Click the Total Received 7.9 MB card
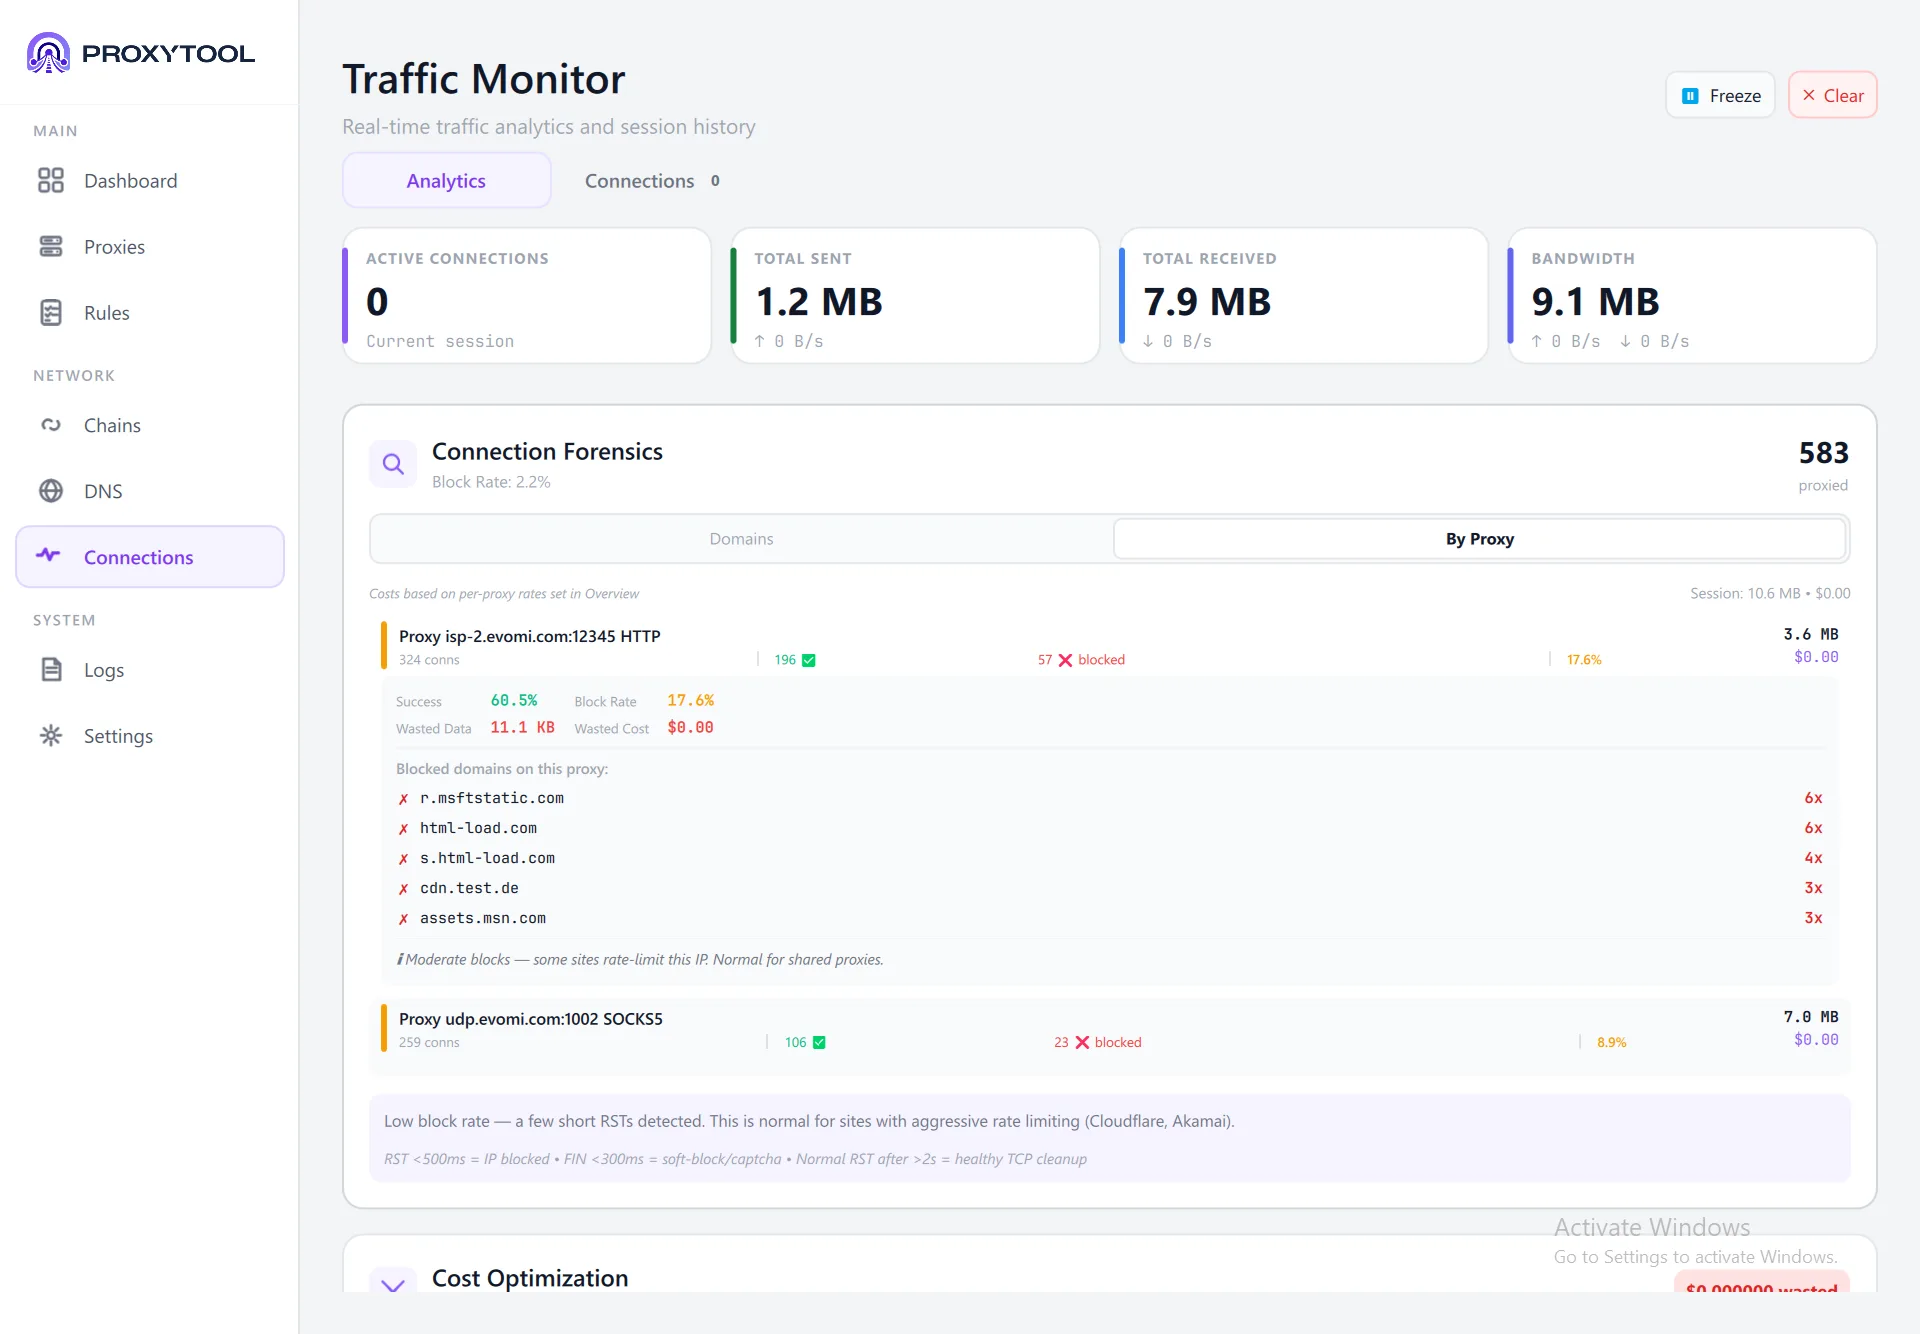Viewport: 1920px width, 1334px height. (x=1304, y=296)
